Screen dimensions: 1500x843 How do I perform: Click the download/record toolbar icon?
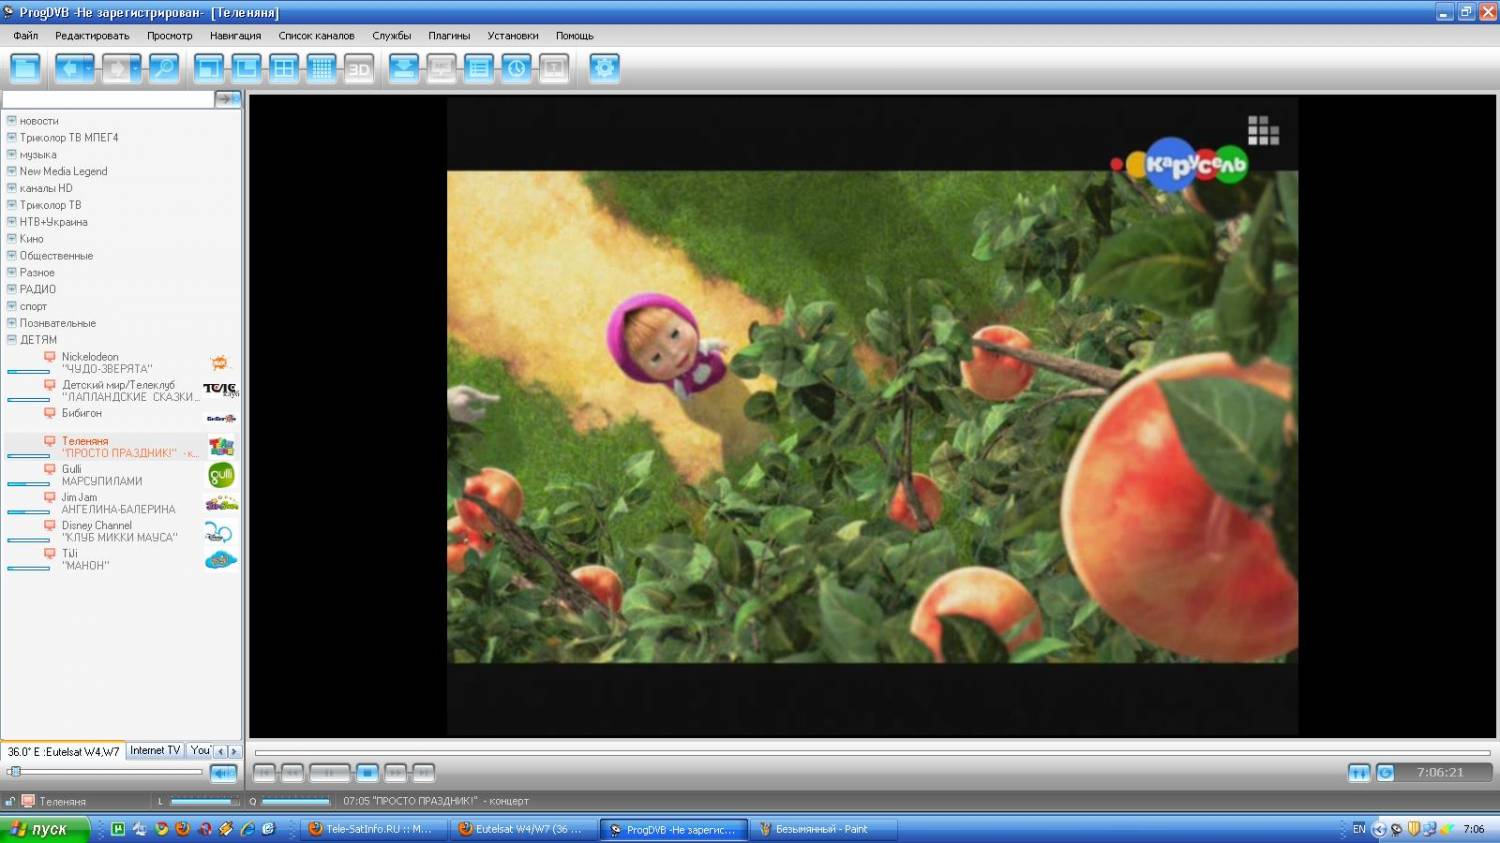coord(404,68)
